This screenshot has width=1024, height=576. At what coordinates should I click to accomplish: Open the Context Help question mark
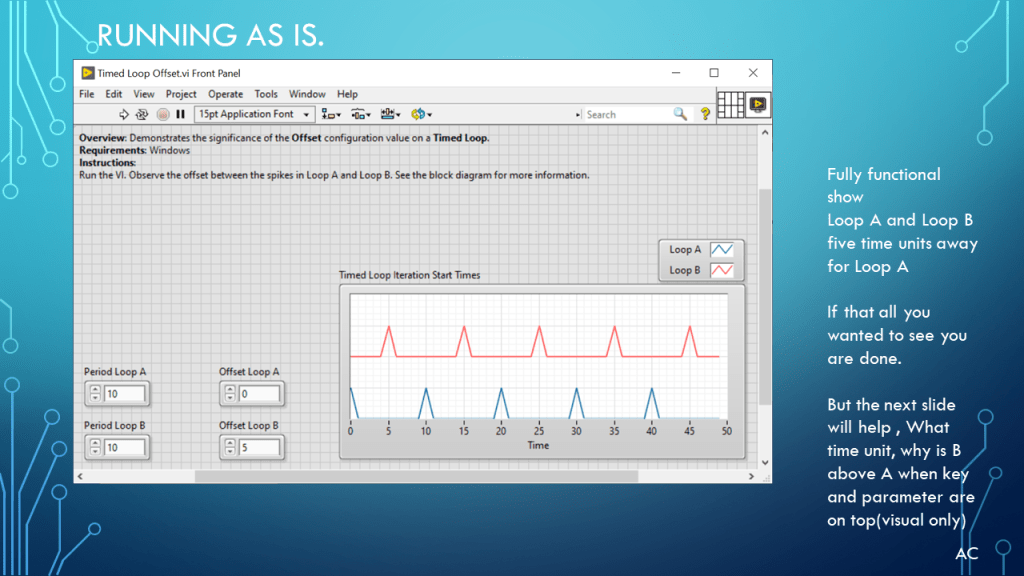coord(705,114)
